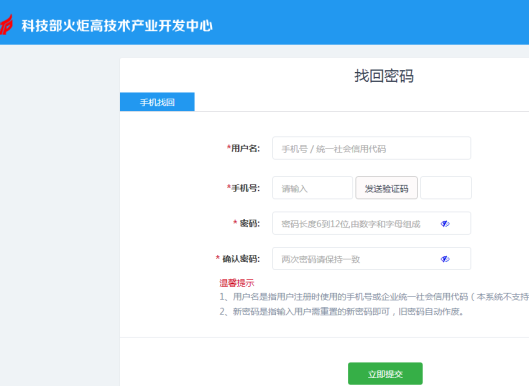Click the *手机号: field label
529x387 pixels.
coord(243,188)
